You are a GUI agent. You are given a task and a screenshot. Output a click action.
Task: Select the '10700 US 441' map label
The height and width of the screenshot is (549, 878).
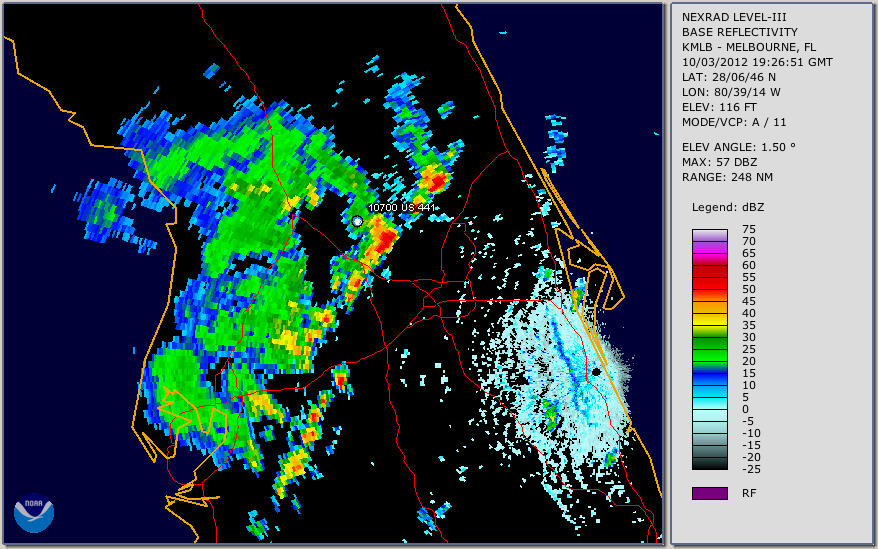point(401,207)
